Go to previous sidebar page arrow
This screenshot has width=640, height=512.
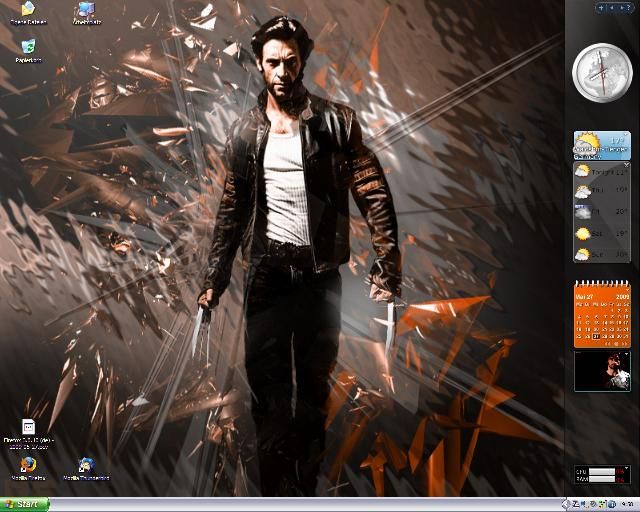(612, 7)
